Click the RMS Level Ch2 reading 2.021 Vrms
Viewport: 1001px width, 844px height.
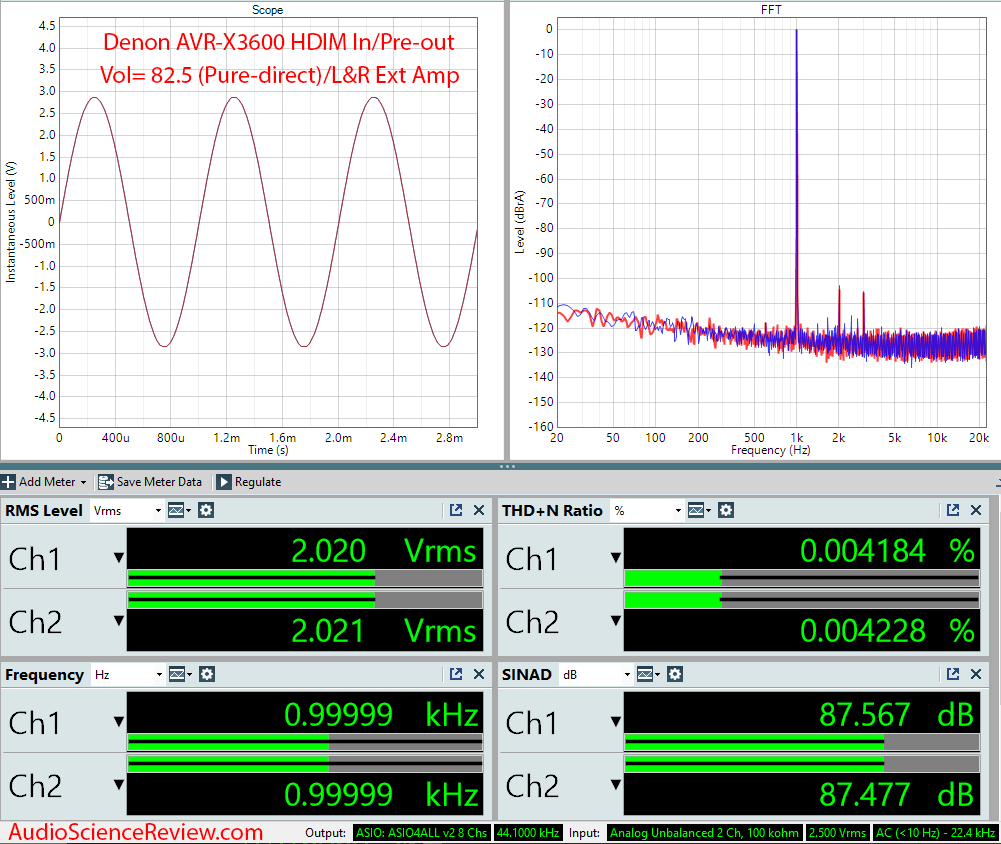click(383, 631)
